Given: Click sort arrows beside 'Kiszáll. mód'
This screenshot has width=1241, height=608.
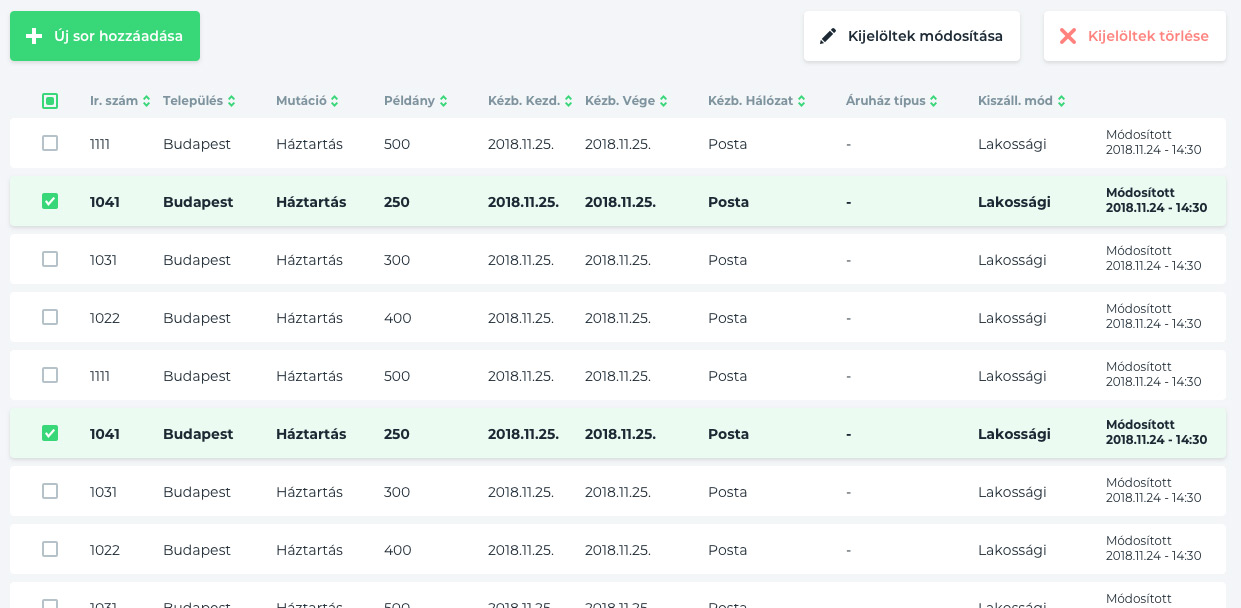Looking at the screenshot, I should [1061, 101].
